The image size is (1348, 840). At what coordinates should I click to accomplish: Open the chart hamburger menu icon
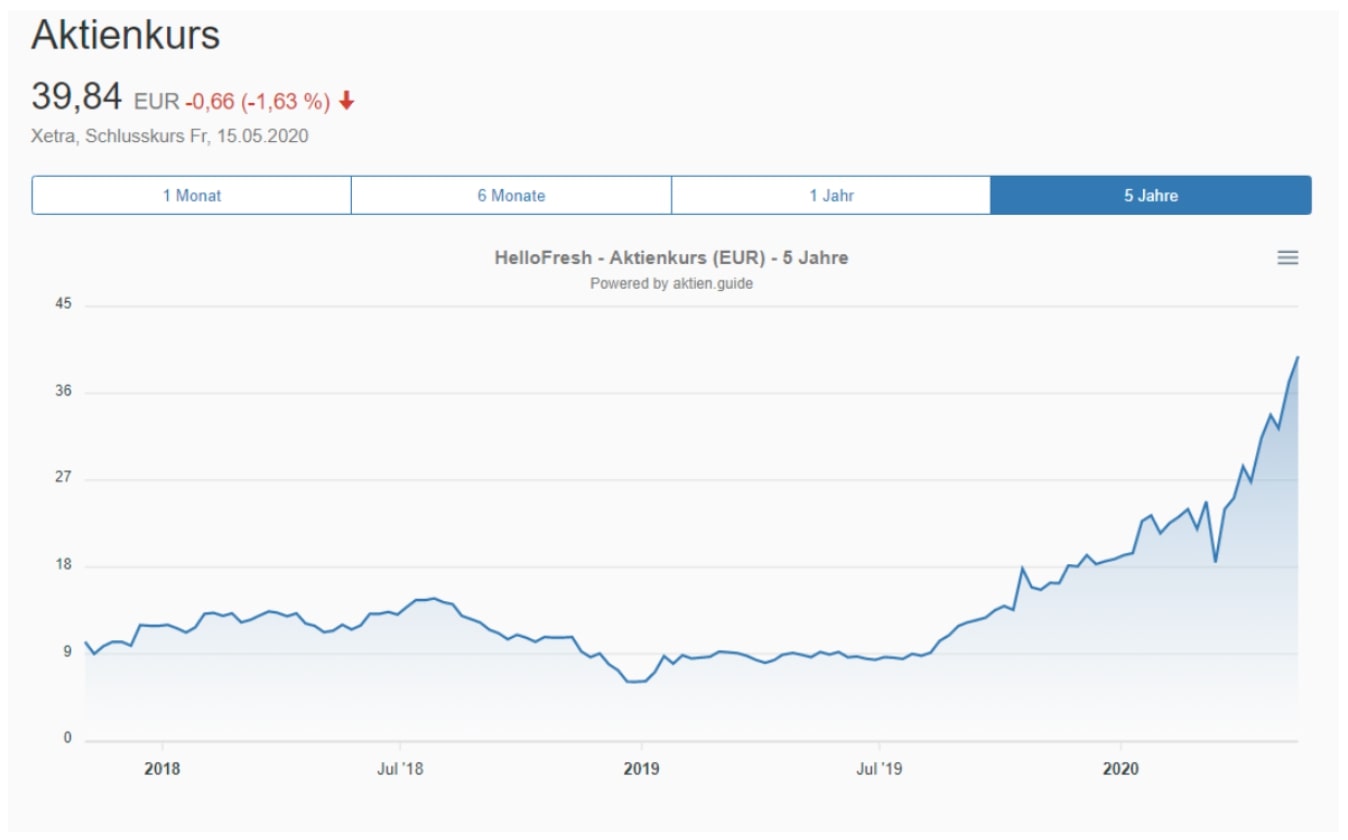[x=1287, y=258]
